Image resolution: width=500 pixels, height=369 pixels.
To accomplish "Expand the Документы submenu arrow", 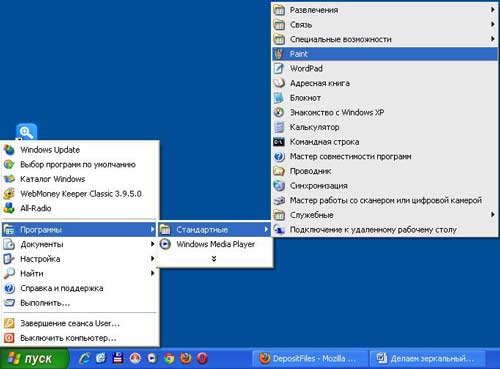I will (x=152, y=244).
